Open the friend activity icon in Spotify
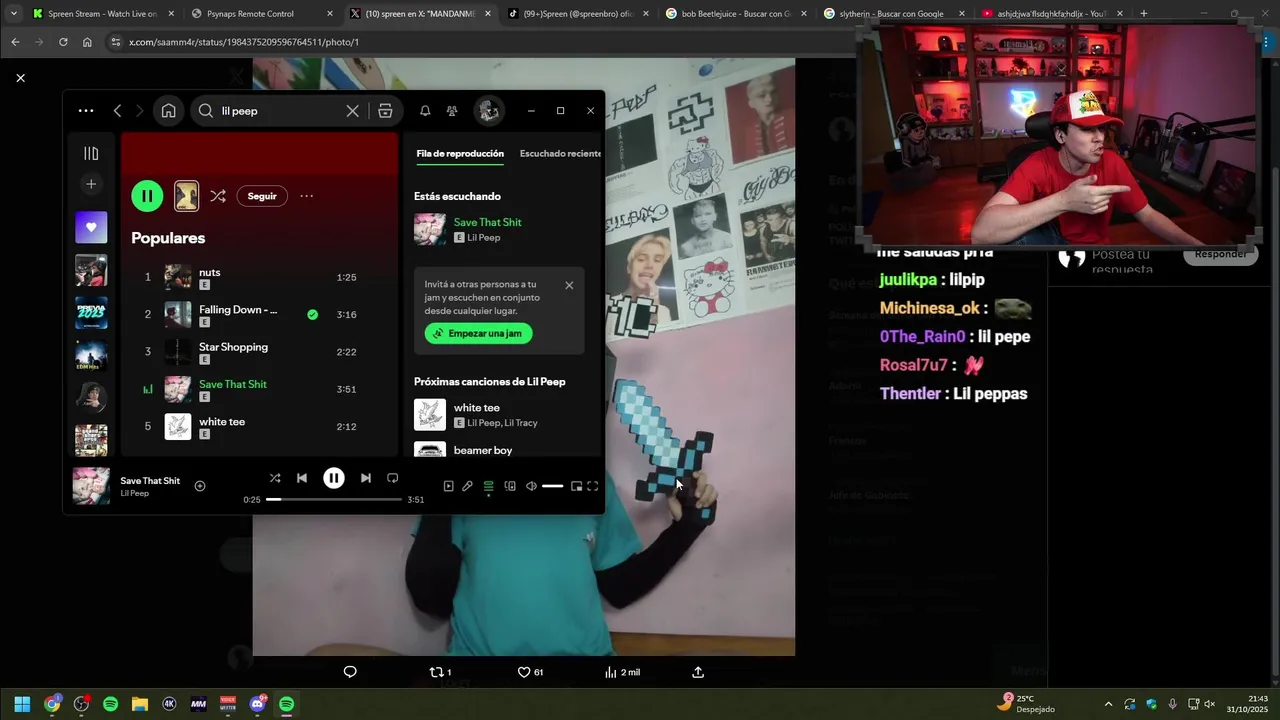 [x=452, y=111]
